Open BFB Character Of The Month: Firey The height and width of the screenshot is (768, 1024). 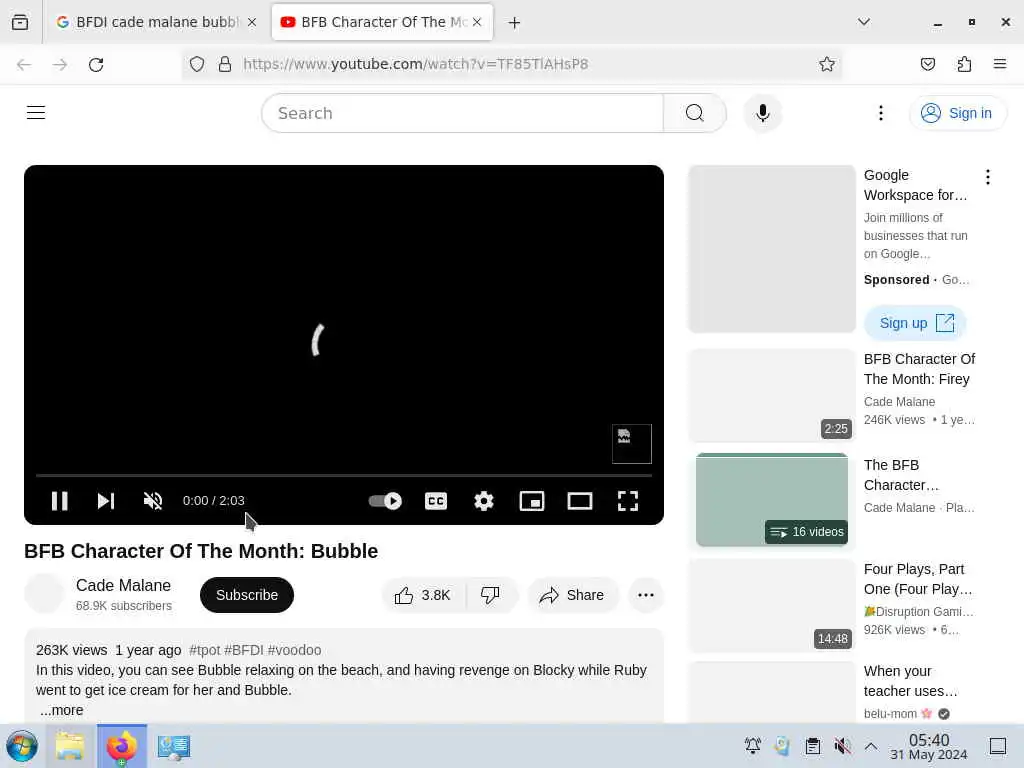point(920,369)
